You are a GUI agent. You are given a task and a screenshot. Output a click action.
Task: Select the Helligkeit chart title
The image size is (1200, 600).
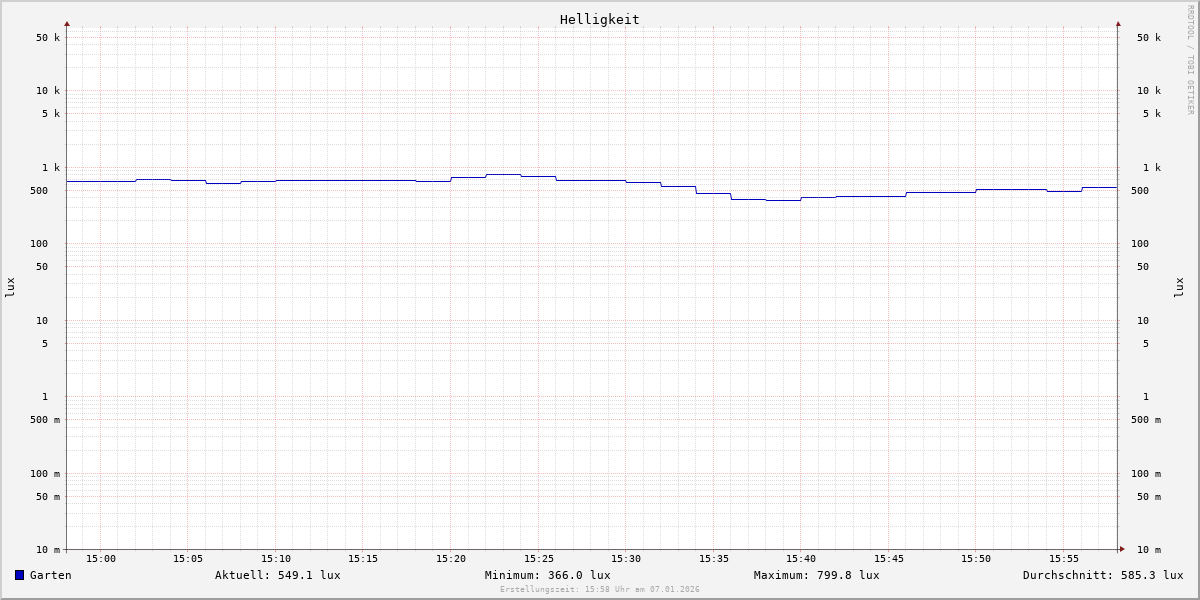599,19
